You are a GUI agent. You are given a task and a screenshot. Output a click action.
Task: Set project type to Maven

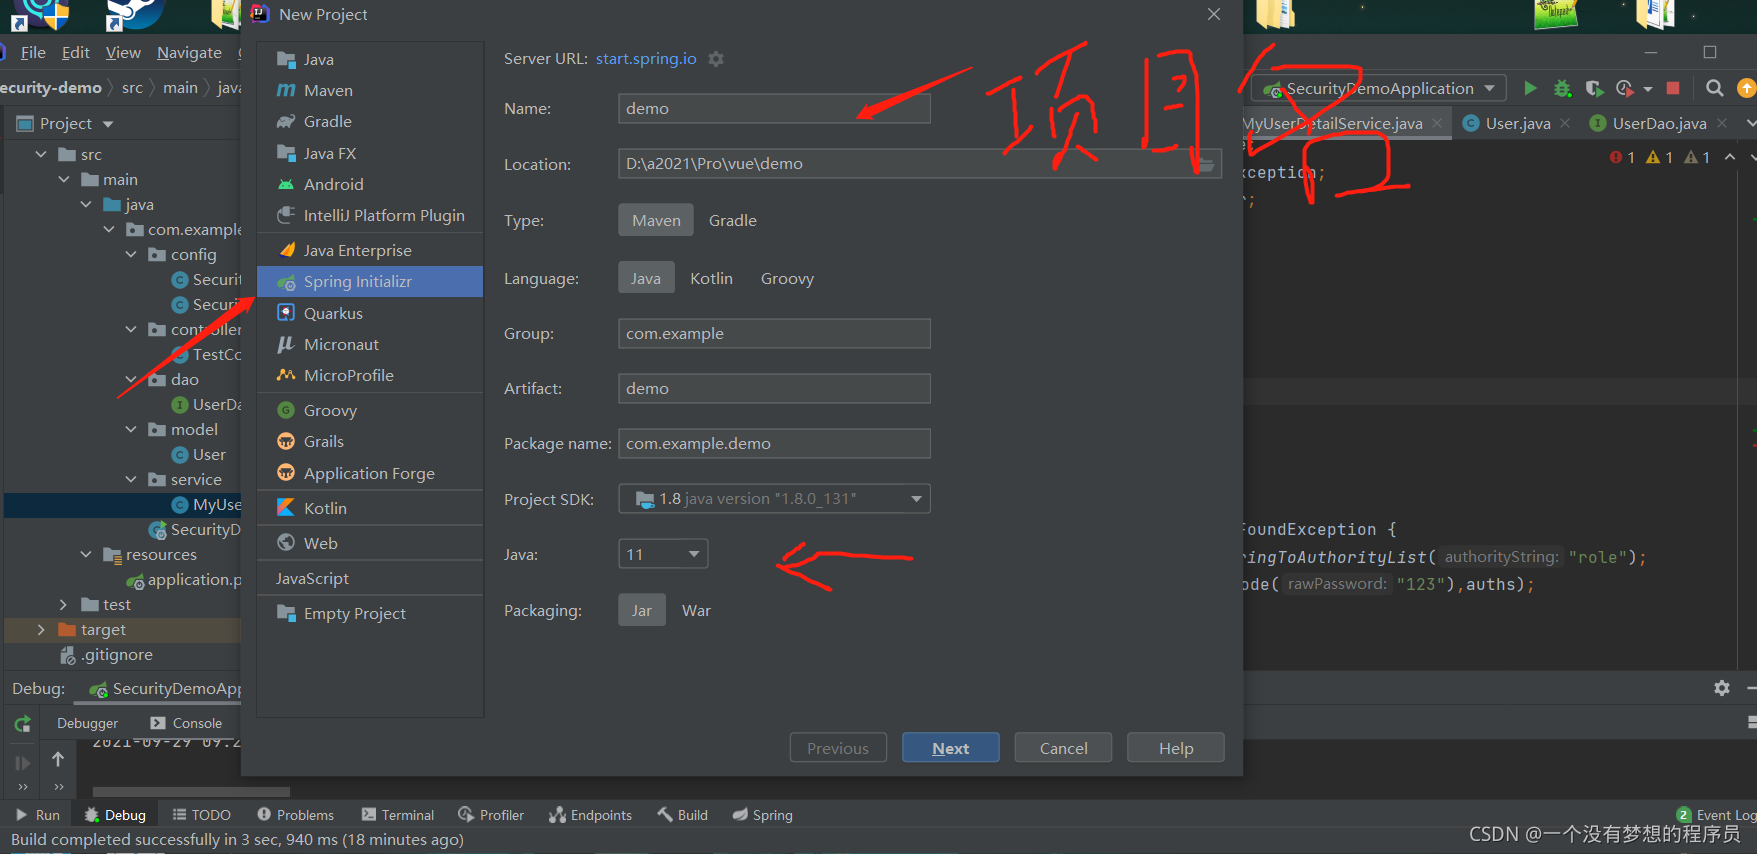tap(656, 220)
